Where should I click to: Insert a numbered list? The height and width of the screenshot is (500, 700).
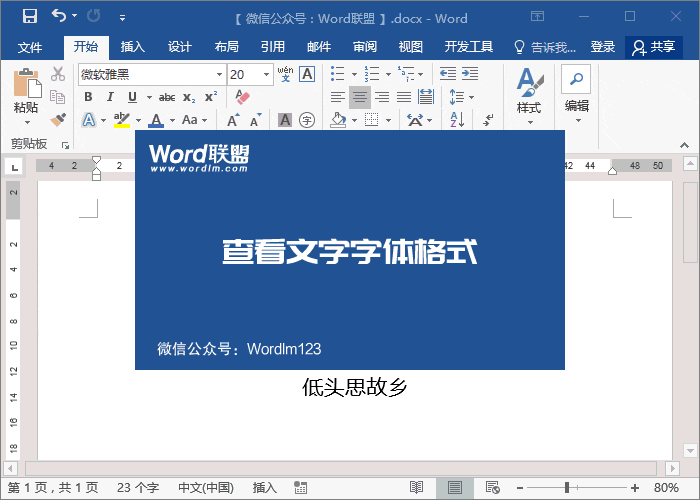371,74
